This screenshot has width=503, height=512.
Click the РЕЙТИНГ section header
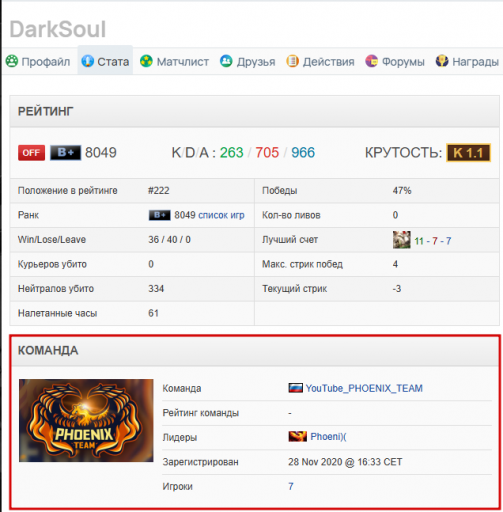[x=254, y=111]
